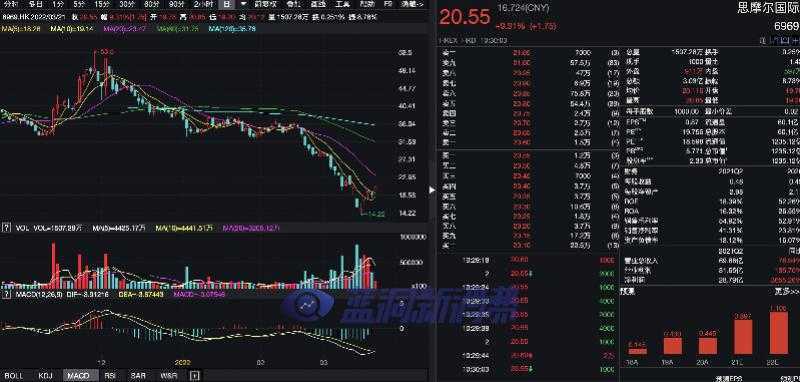The width and height of the screenshot is (800, 382).
Task: Click the stock code 6969
Action: click(x=786, y=26)
